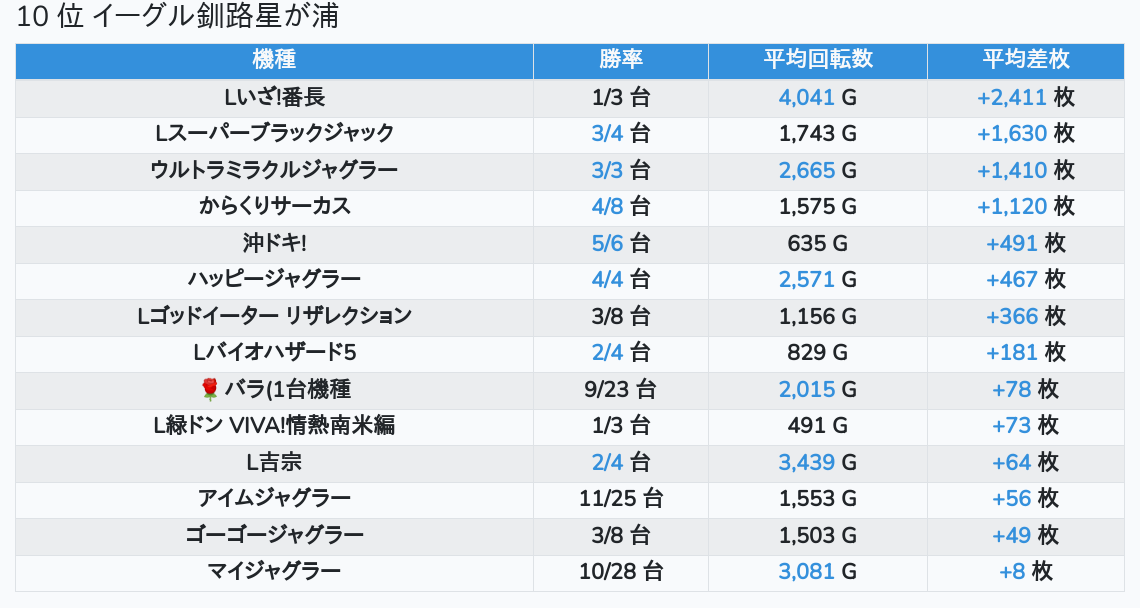
Task: Click ウルトラミラクルジャグラー machine name
Action: coord(274,170)
